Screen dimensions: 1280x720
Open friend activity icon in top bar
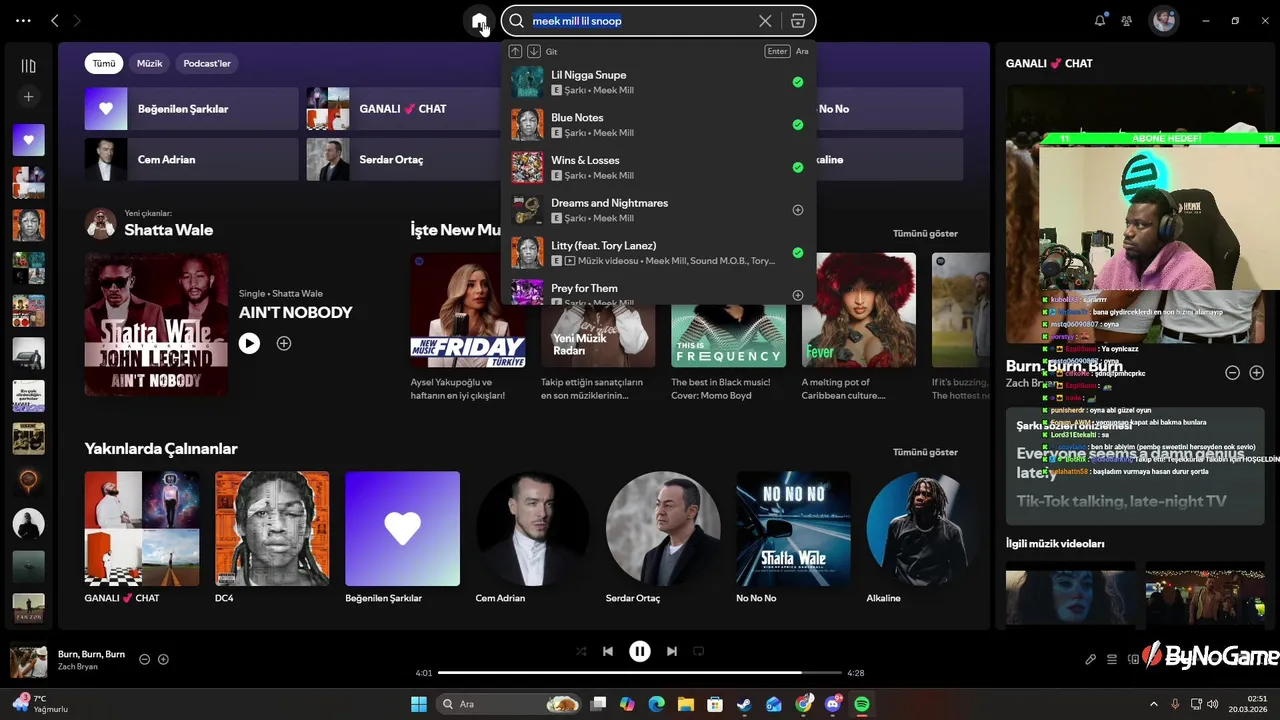click(x=1127, y=21)
